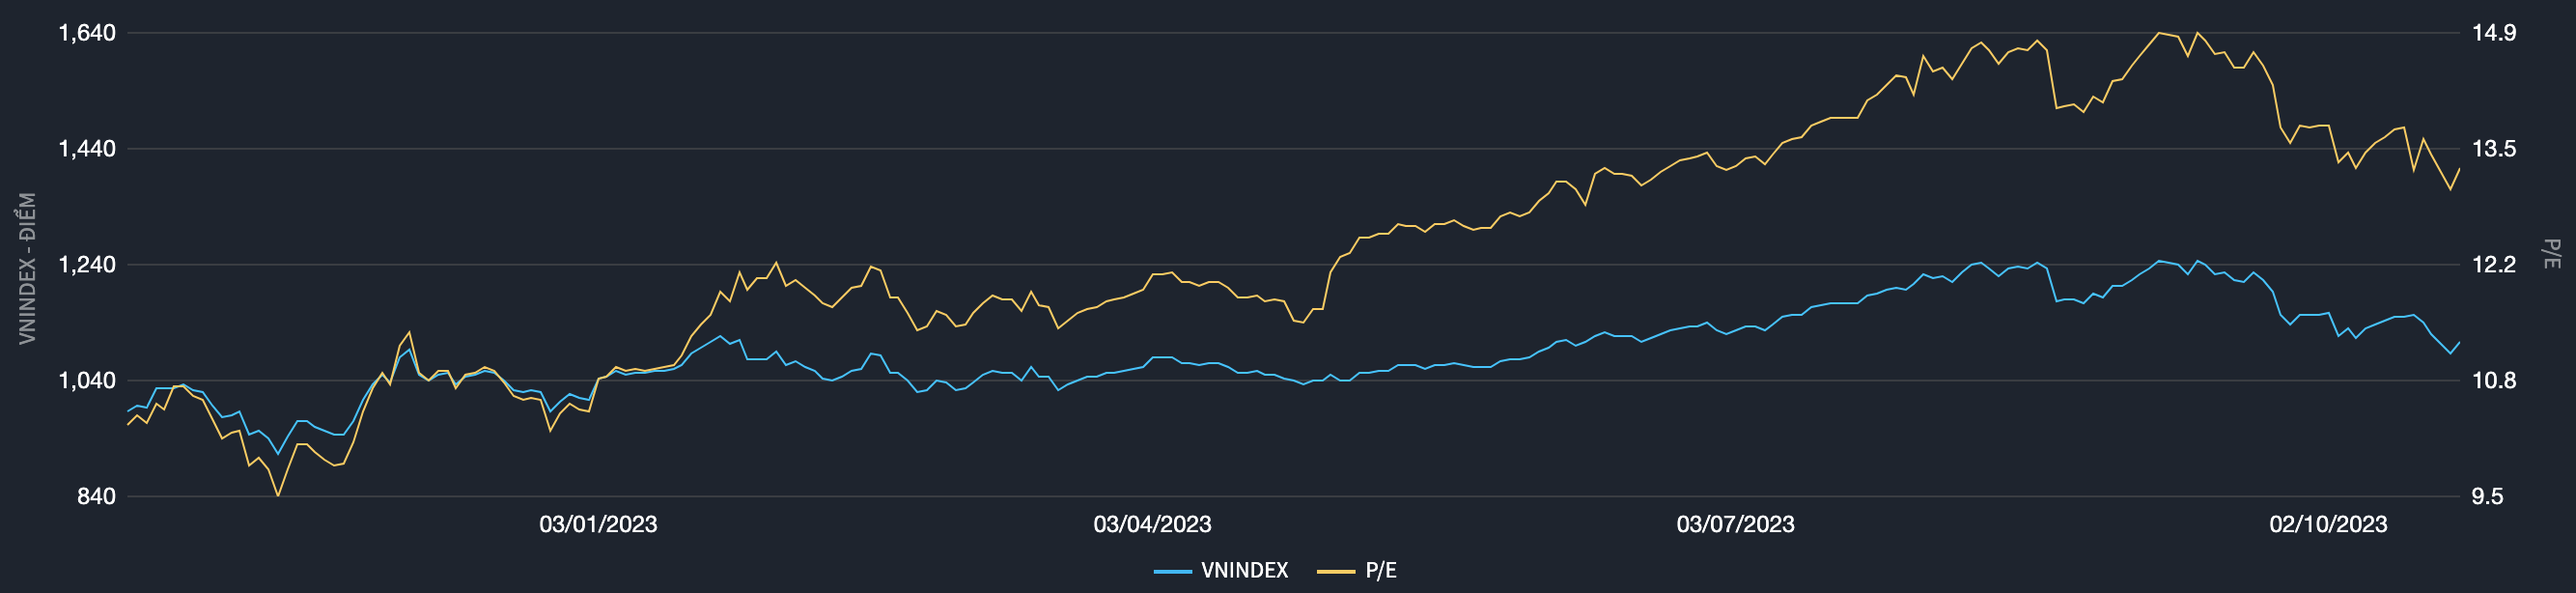Select the 1,040 VNINDEX axis tick

87,381
